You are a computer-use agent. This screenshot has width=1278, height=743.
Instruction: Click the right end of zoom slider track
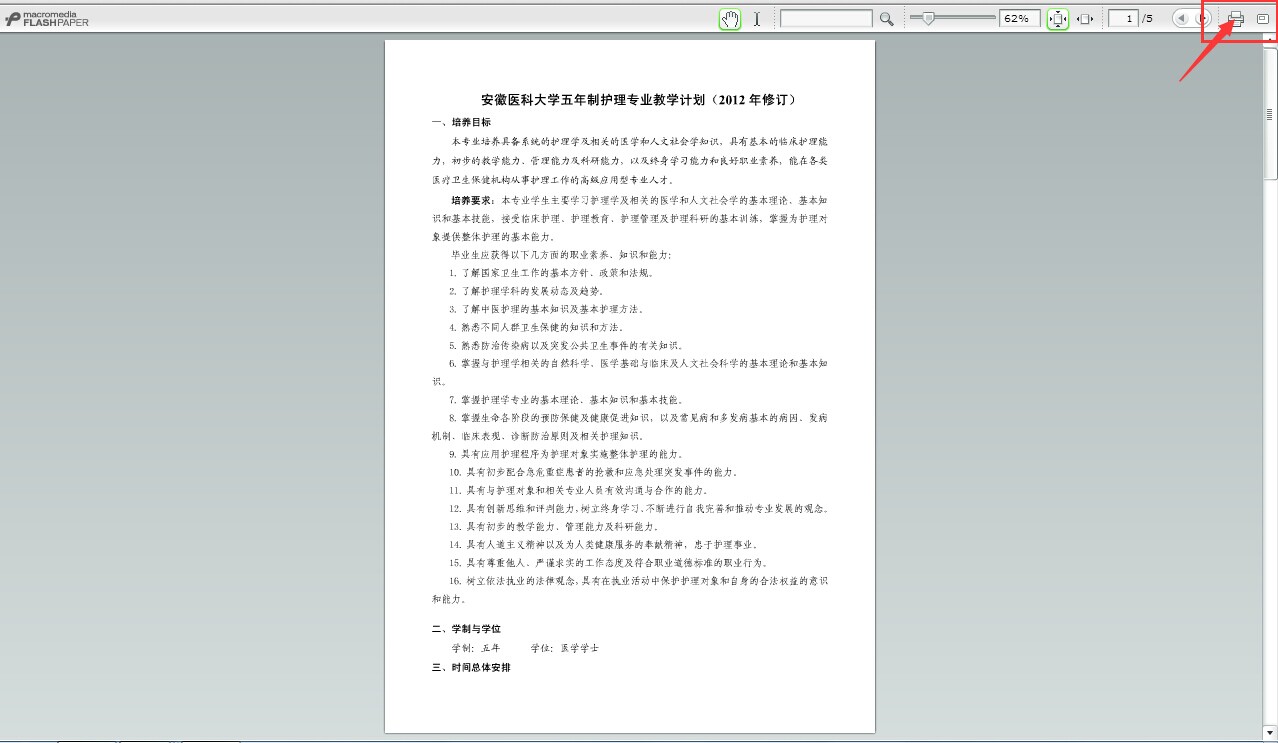tap(993, 18)
